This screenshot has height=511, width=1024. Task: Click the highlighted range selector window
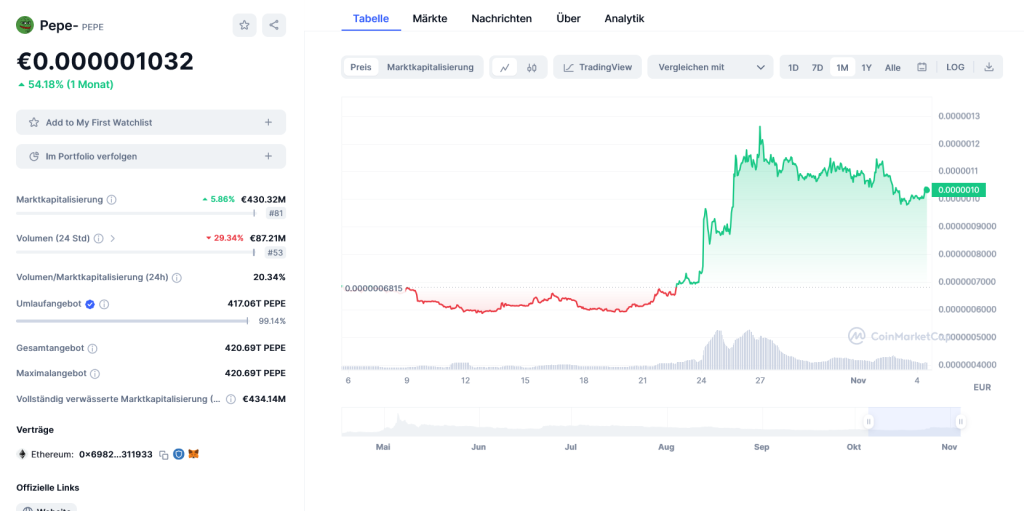click(914, 422)
